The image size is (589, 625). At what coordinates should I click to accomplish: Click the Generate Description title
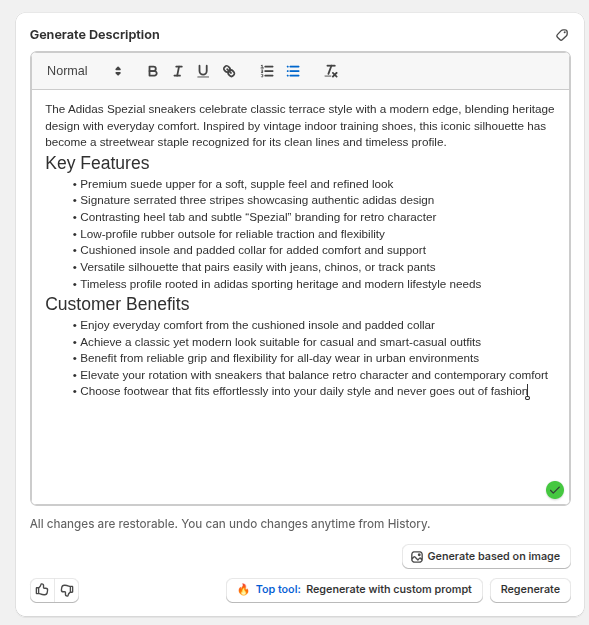click(94, 35)
